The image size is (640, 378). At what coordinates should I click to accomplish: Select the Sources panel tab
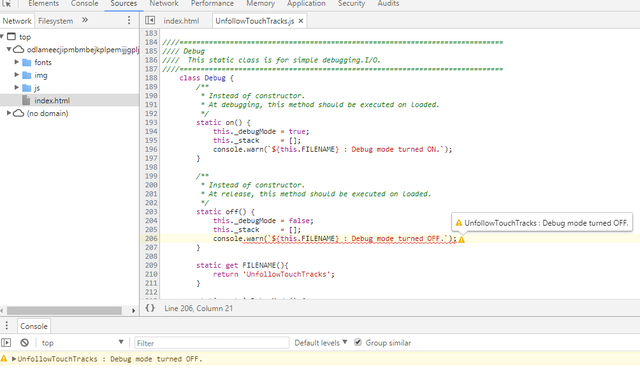[124, 4]
